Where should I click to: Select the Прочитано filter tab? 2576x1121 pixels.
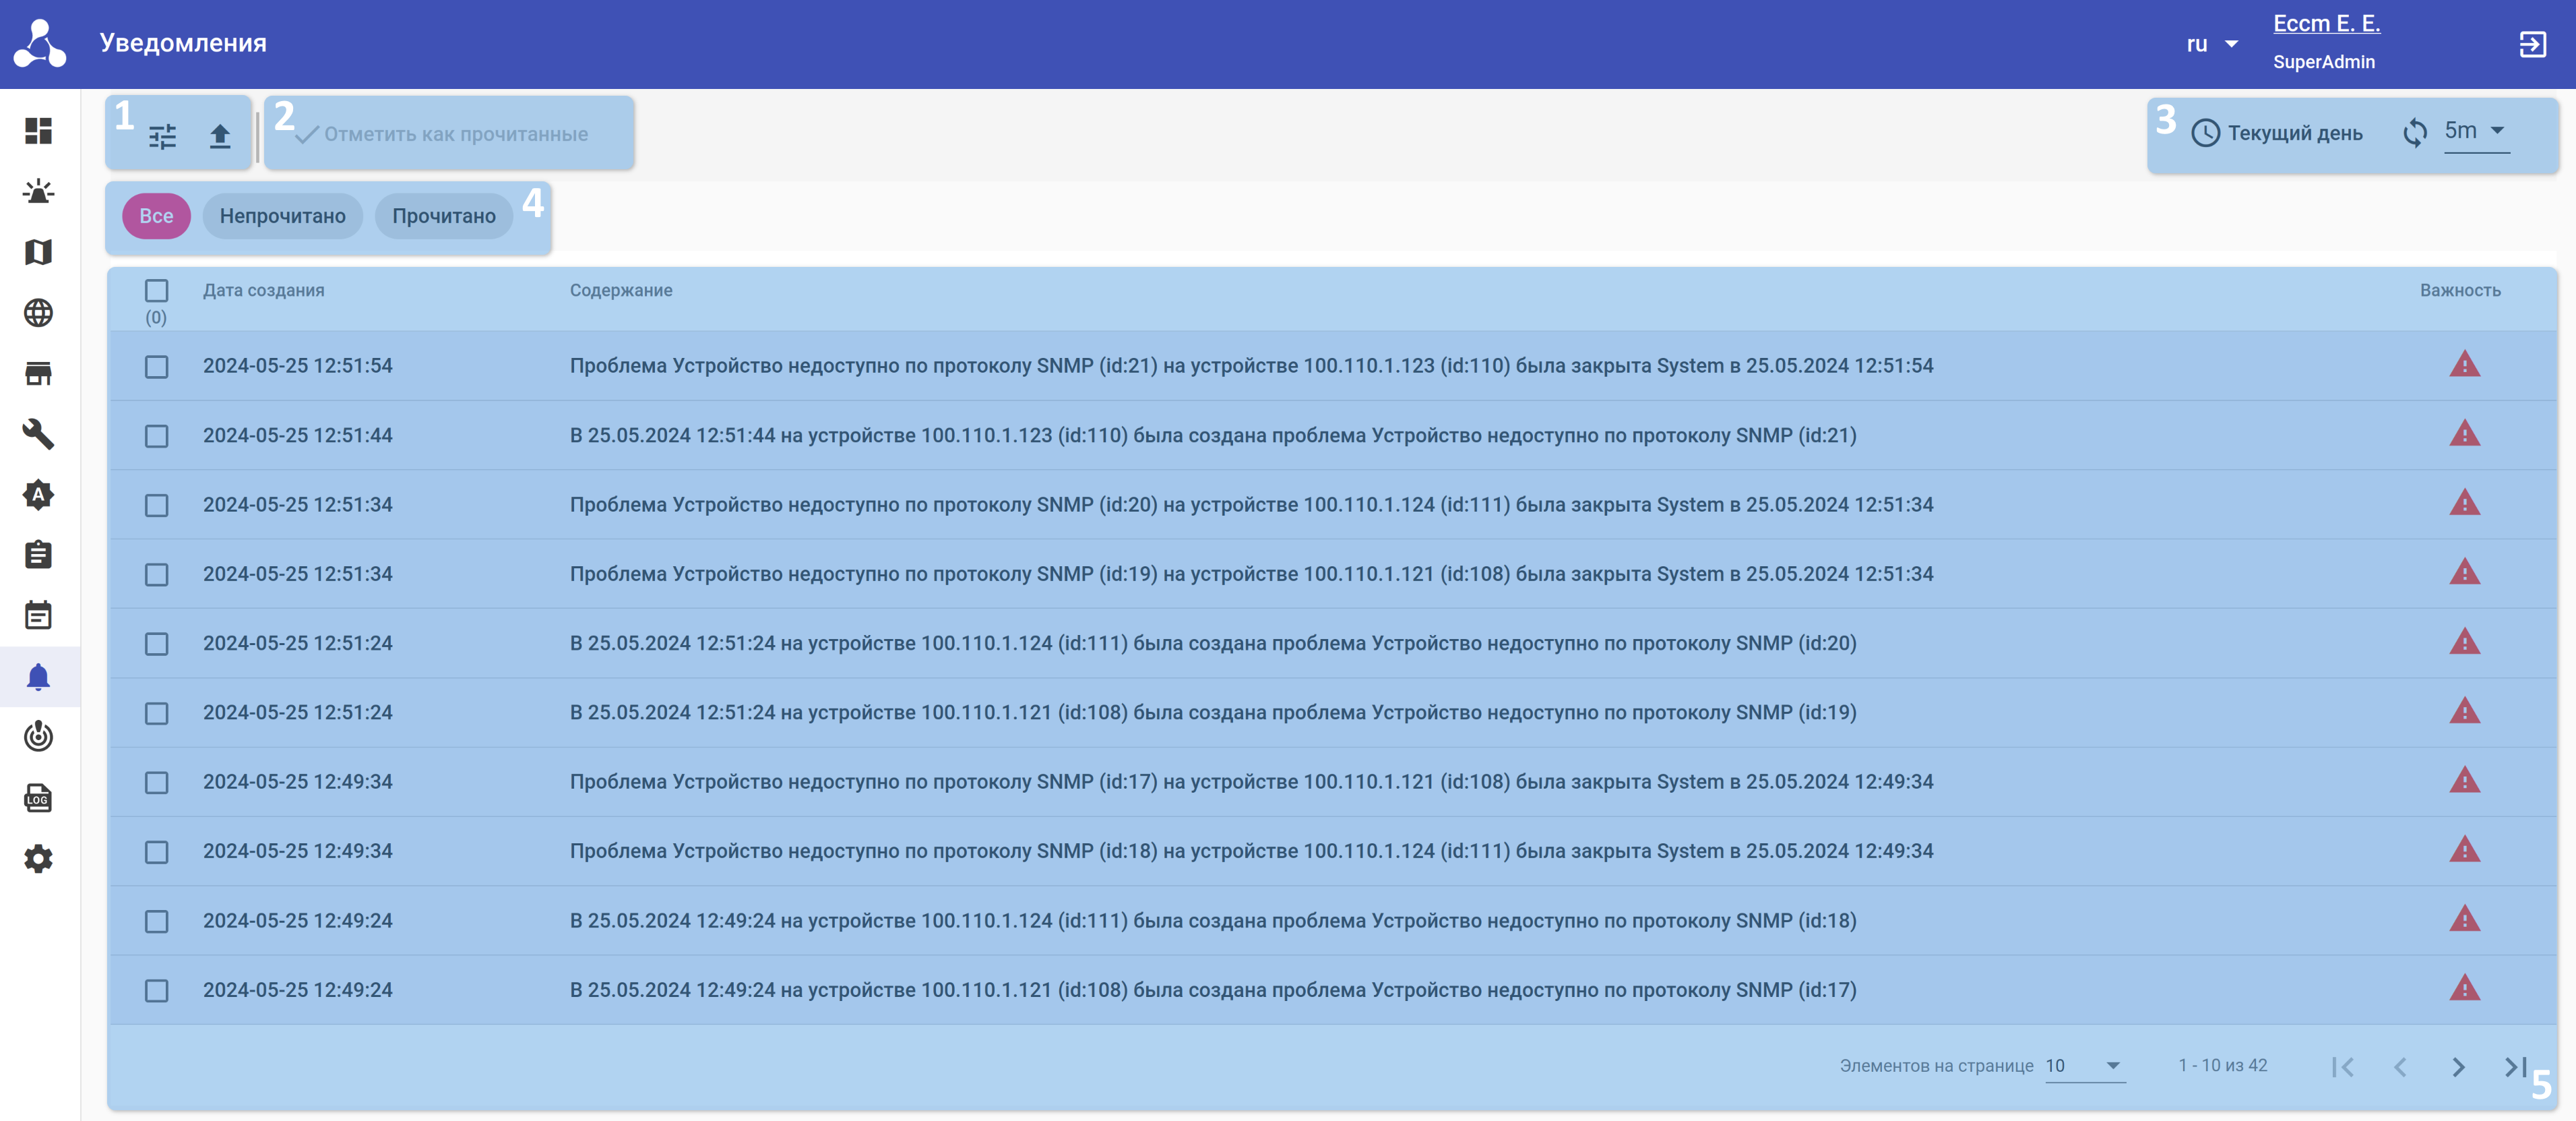(443, 216)
